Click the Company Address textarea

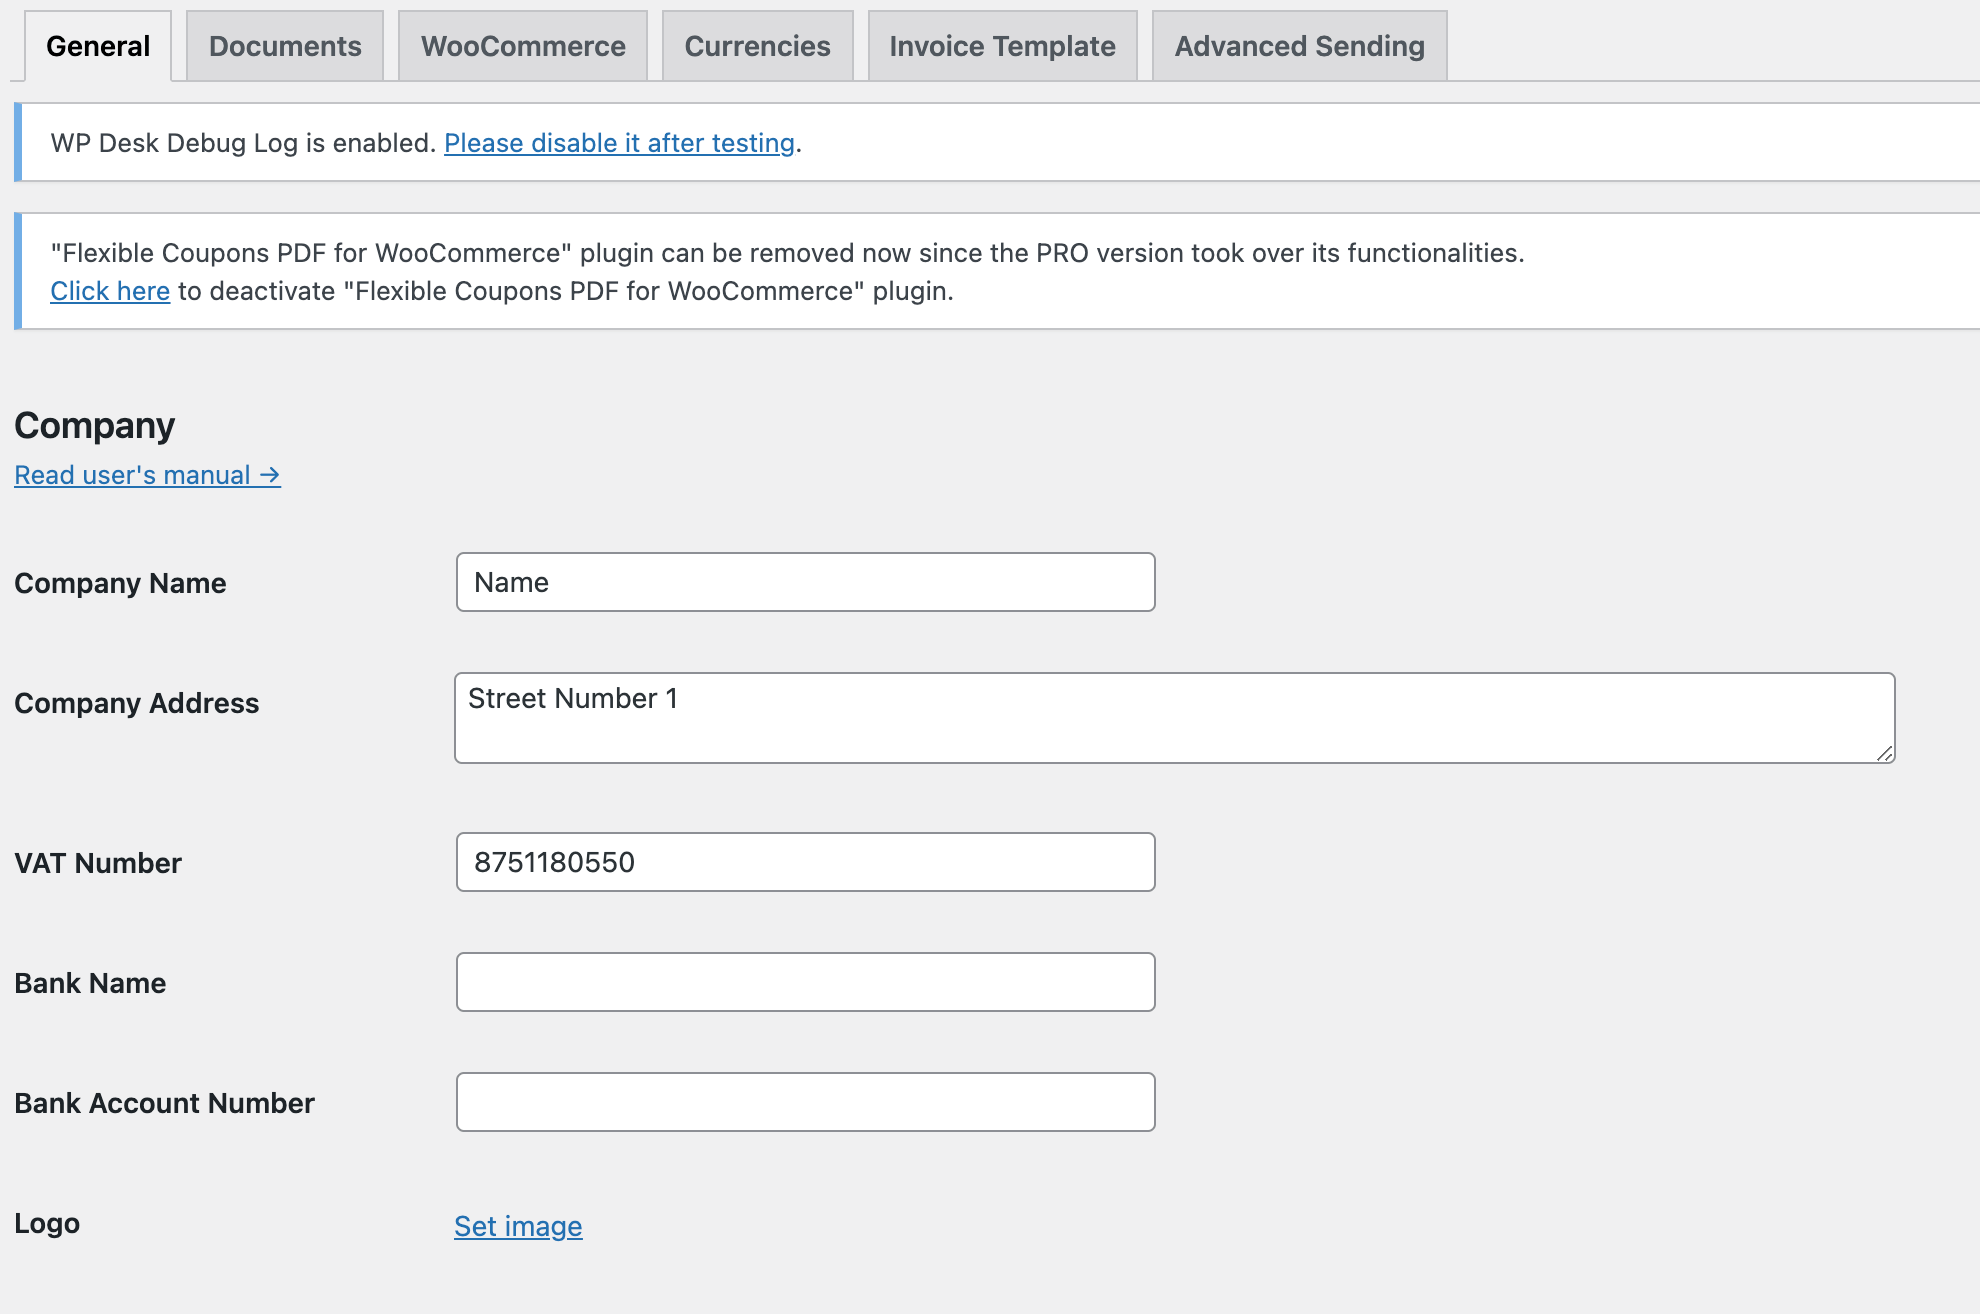(1173, 717)
